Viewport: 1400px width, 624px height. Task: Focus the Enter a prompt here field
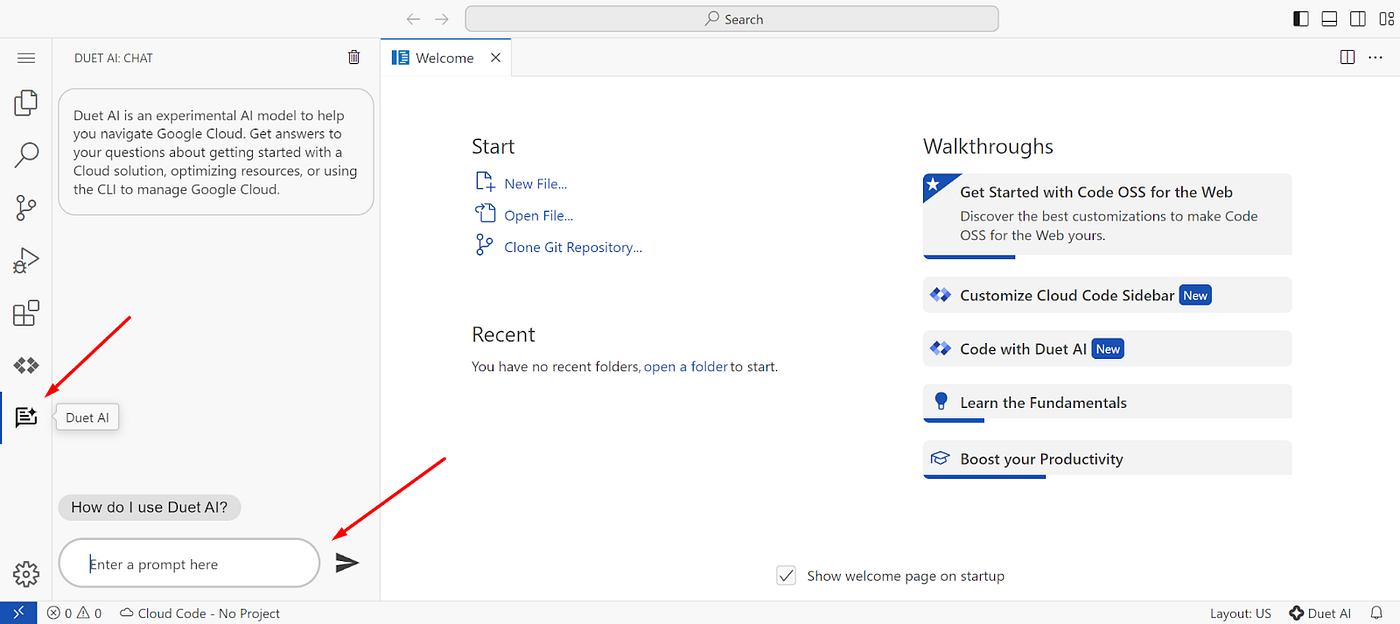point(189,564)
